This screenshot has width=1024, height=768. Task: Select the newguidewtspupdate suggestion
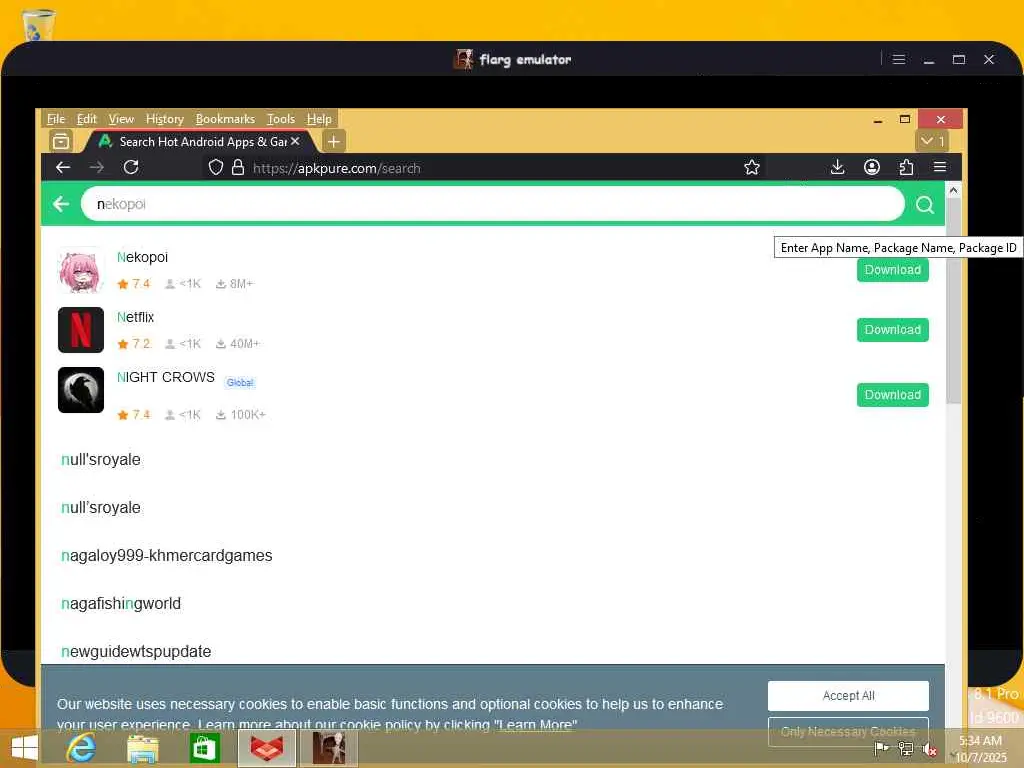(x=136, y=652)
